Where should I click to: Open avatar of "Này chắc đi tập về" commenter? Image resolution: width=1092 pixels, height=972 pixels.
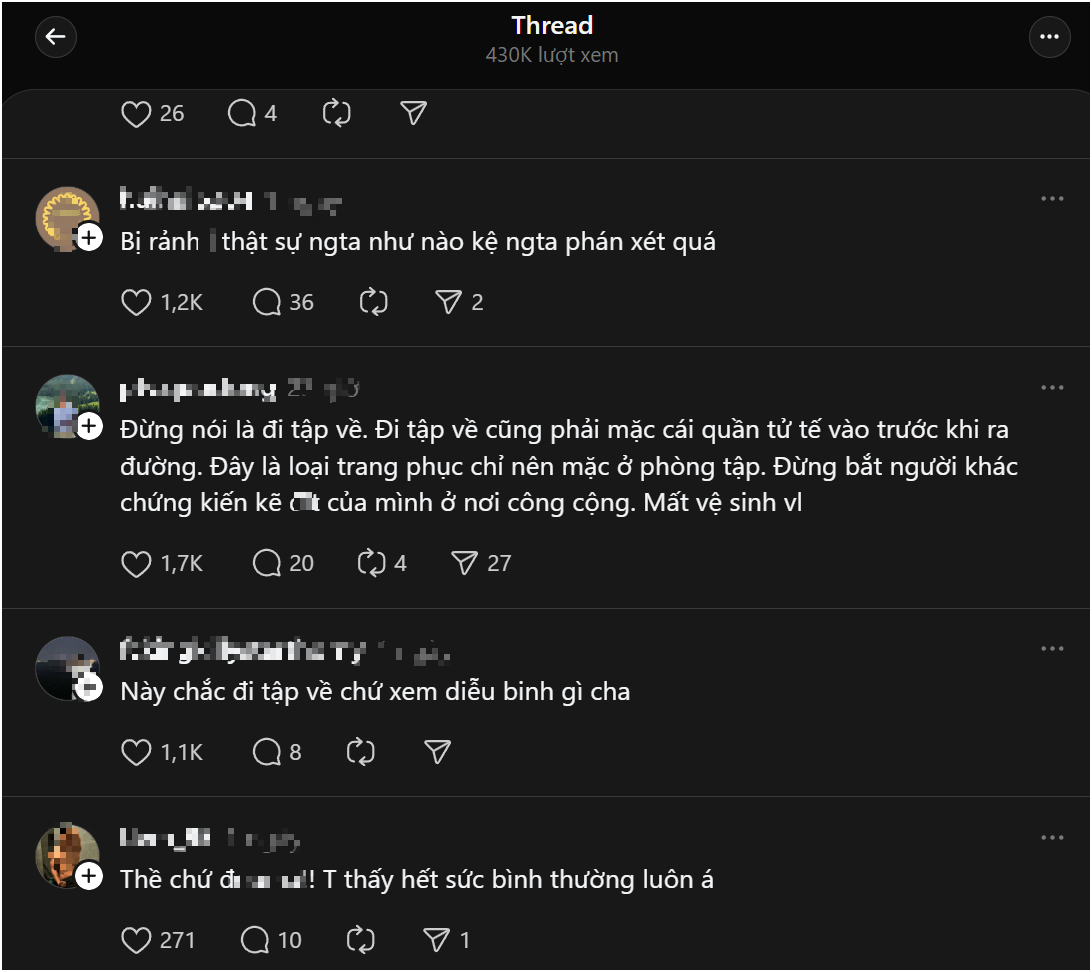click(66, 666)
